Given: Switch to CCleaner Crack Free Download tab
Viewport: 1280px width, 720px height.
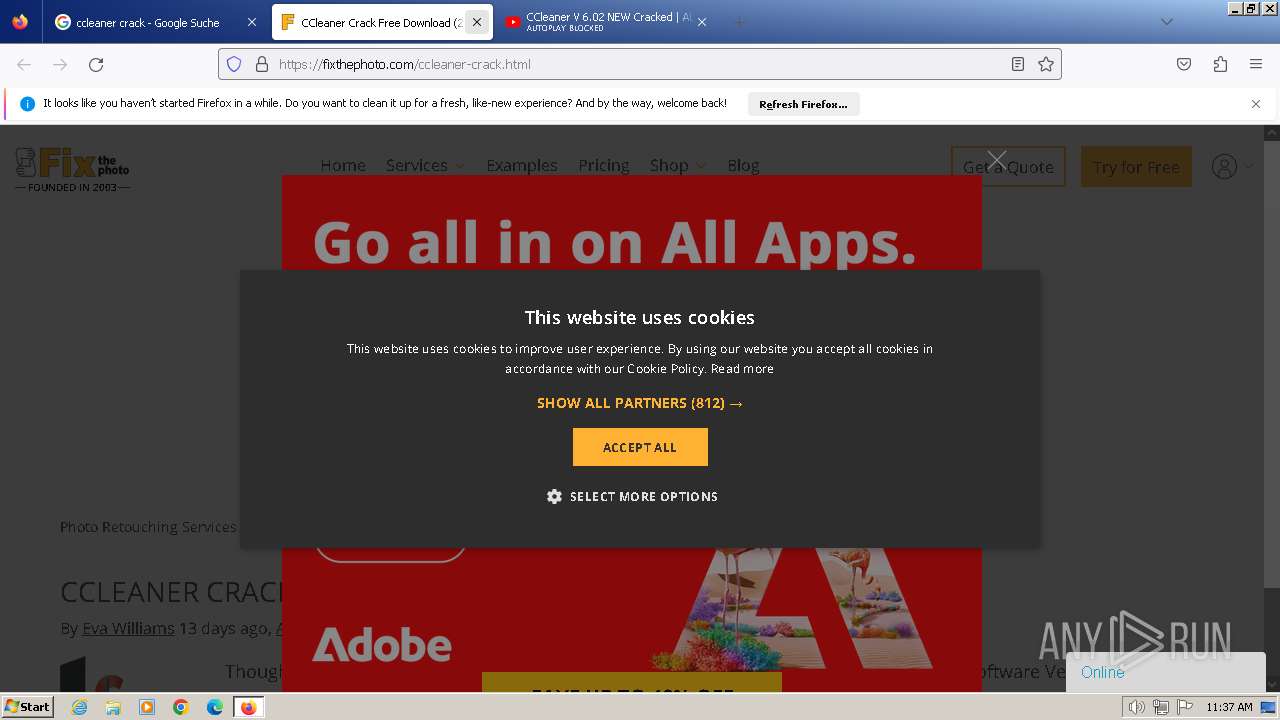Looking at the screenshot, I should (x=382, y=22).
